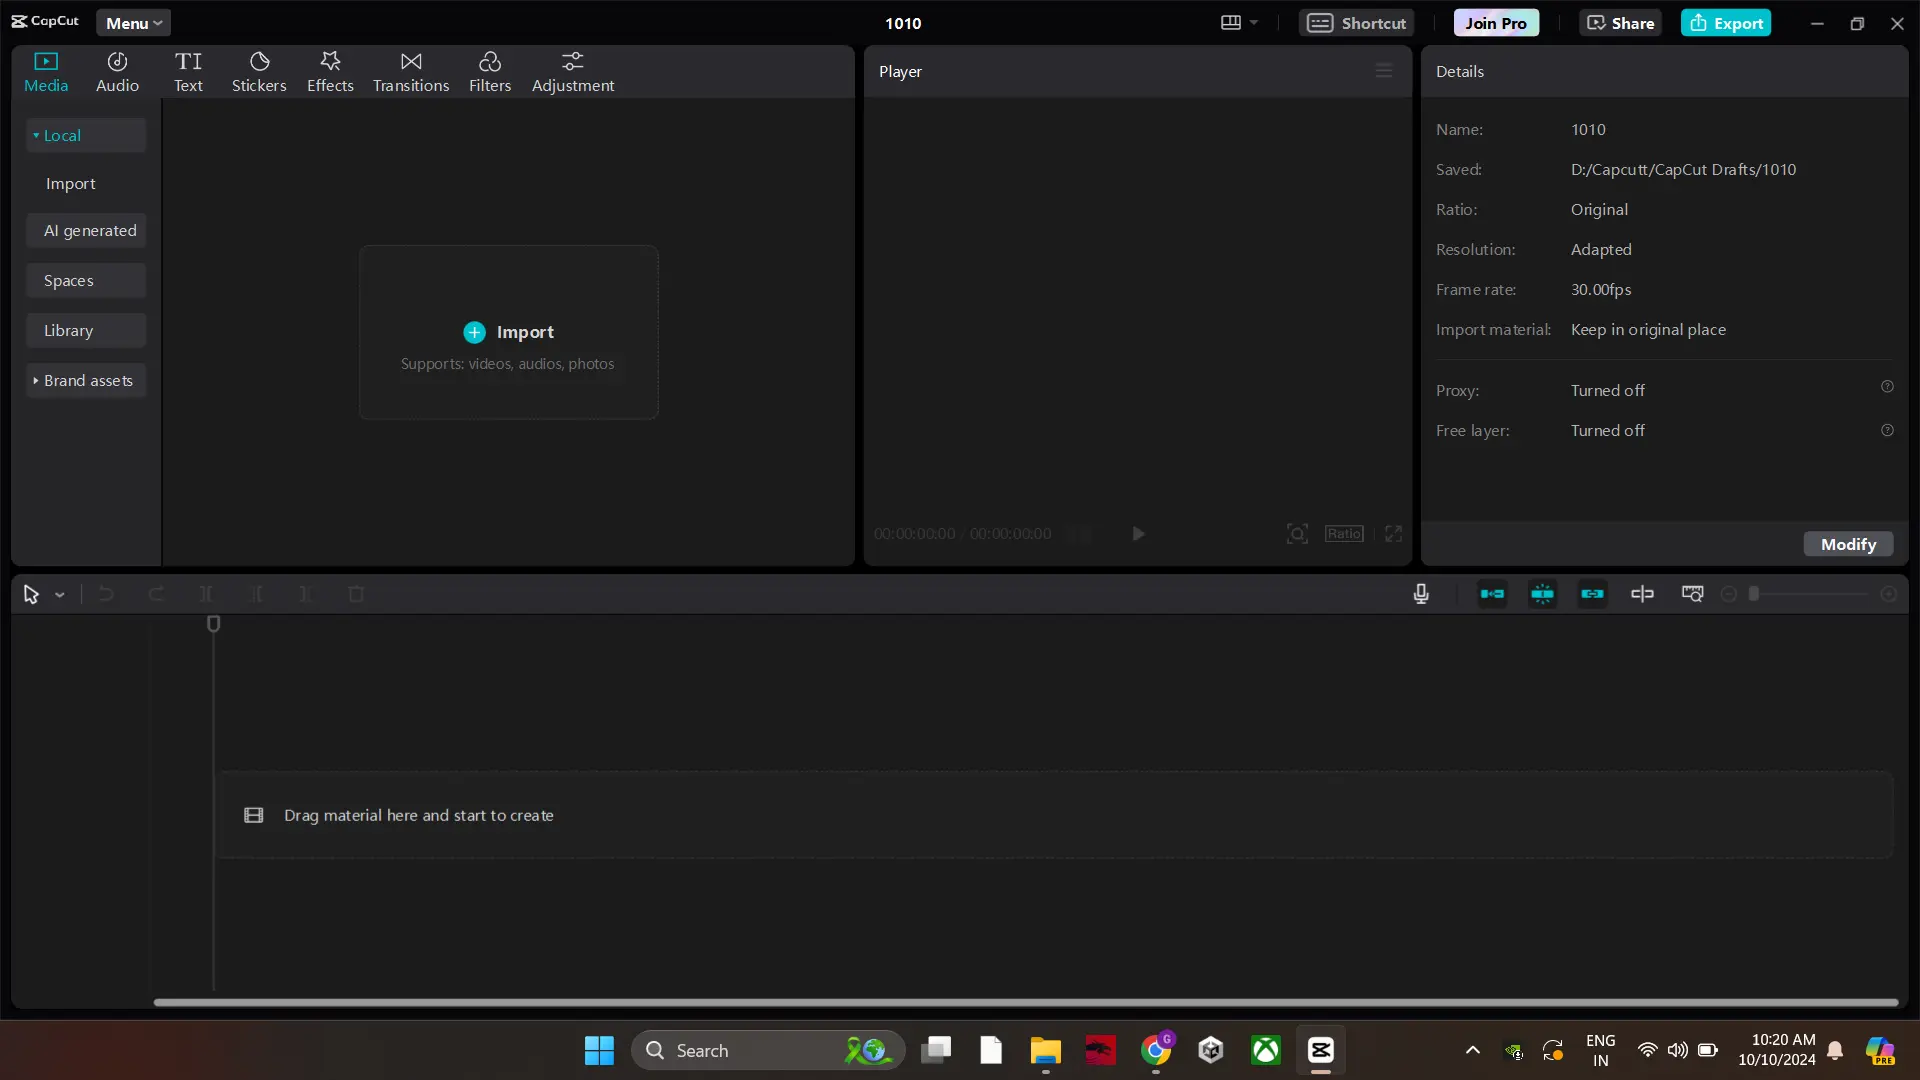This screenshot has width=1920, height=1080.
Task: Click the Media tab icon
Action: pos(46,61)
